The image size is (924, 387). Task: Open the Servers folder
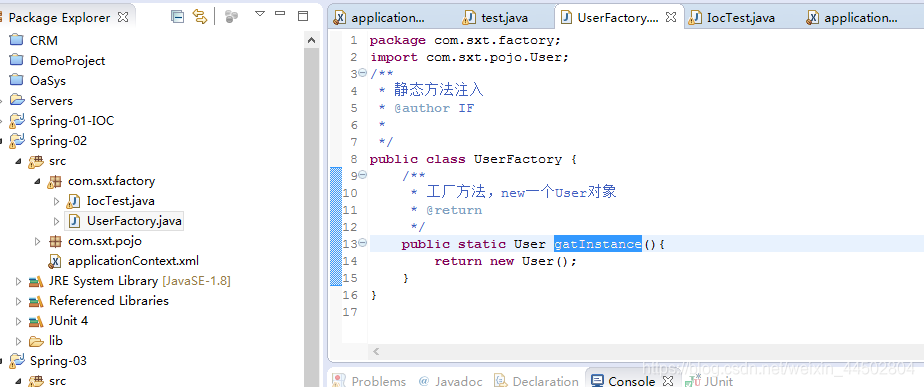pyautogui.click(x=51, y=101)
